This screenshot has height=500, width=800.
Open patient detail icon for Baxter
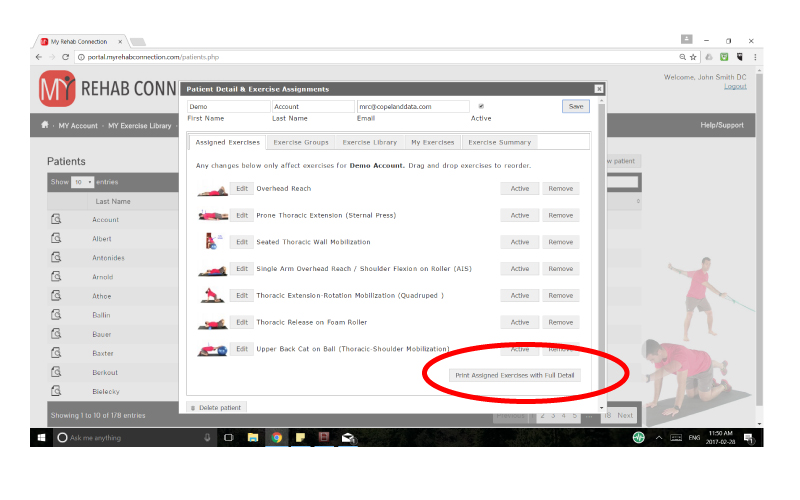[56, 353]
